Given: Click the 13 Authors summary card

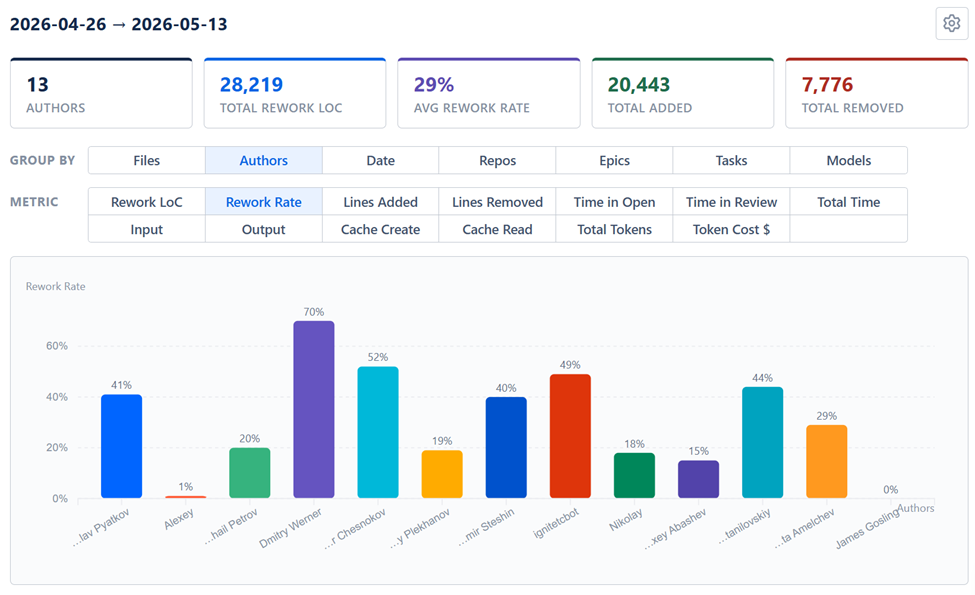Looking at the screenshot, I should 101,93.
